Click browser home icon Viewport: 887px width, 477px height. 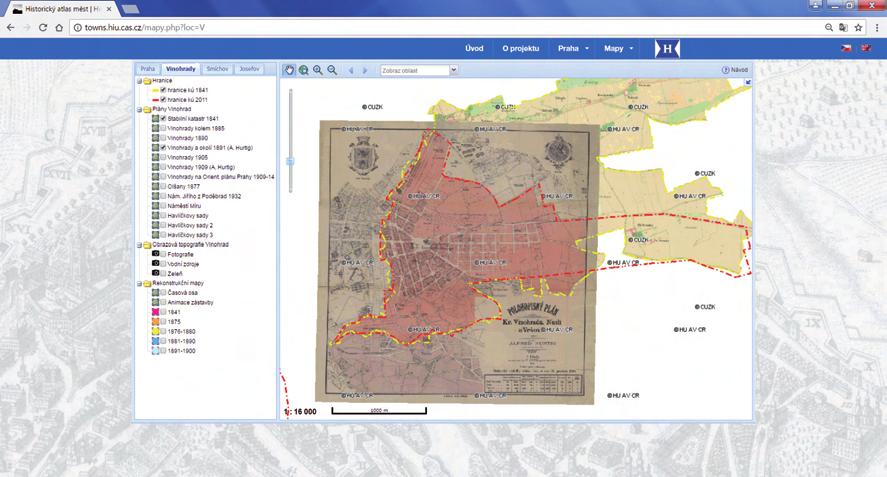pos(59,27)
